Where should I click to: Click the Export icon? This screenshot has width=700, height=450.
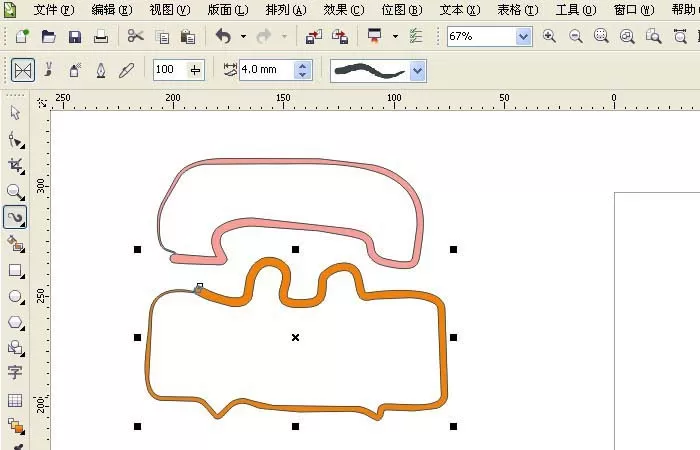pos(340,36)
